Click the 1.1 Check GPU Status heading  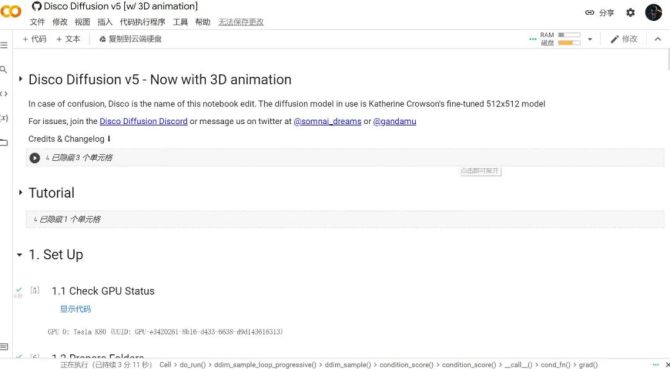103,291
